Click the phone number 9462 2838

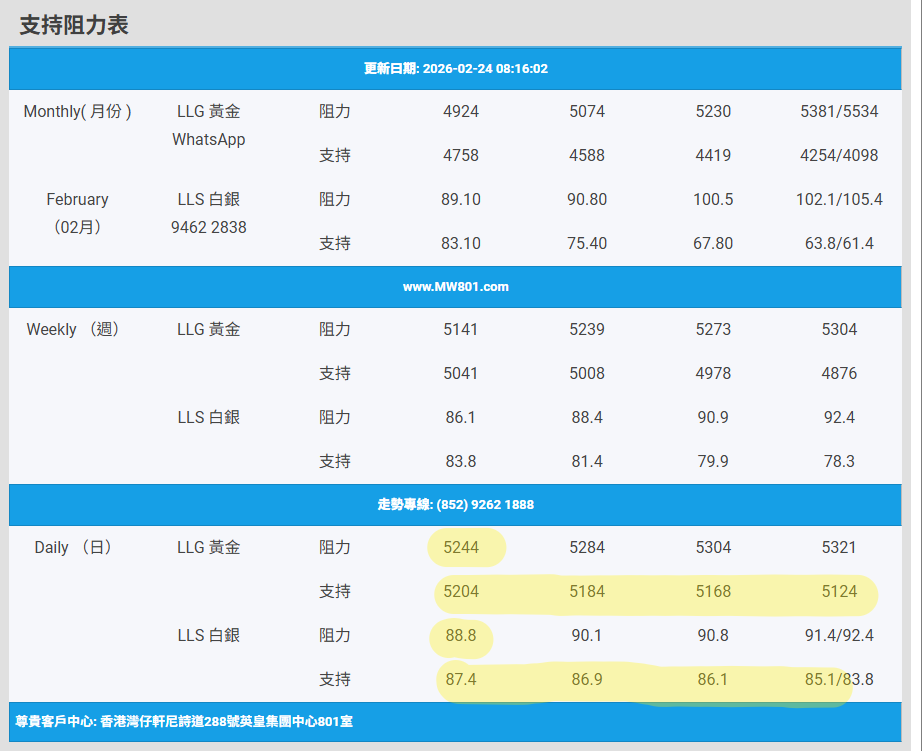click(x=208, y=228)
